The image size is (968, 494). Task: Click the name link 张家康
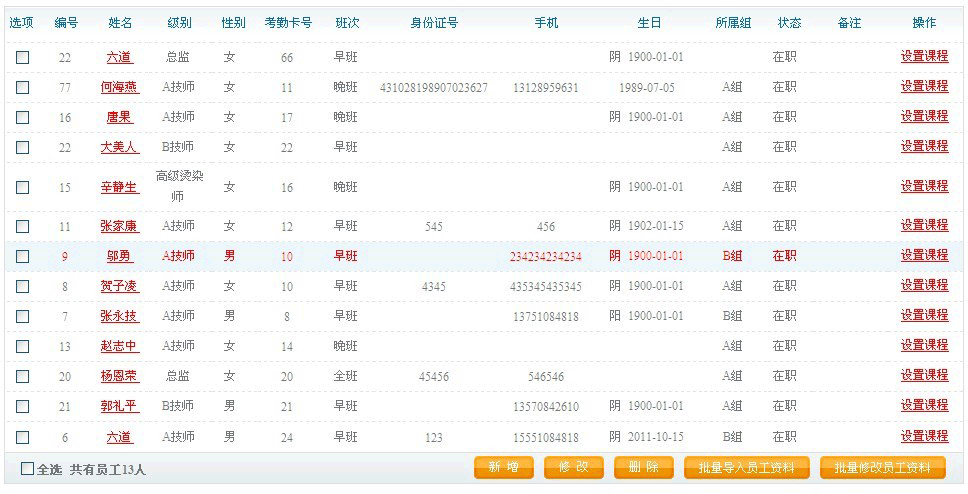[119, 226]
